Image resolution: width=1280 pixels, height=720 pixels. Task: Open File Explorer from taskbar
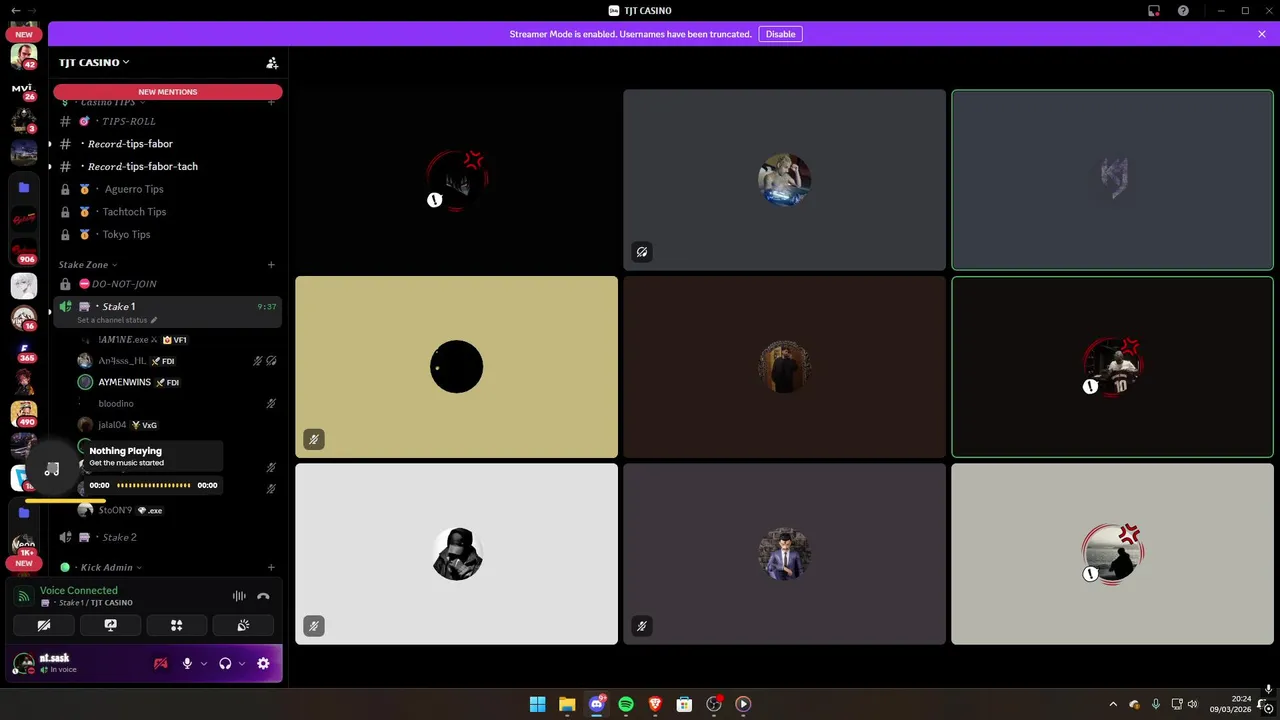click(567, 704)
